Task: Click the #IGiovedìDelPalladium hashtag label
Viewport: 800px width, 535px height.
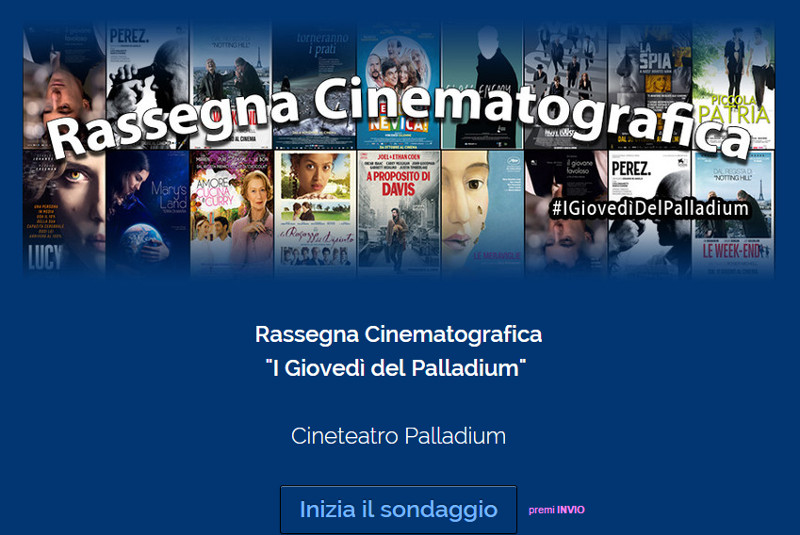Action: pos(650,209)
